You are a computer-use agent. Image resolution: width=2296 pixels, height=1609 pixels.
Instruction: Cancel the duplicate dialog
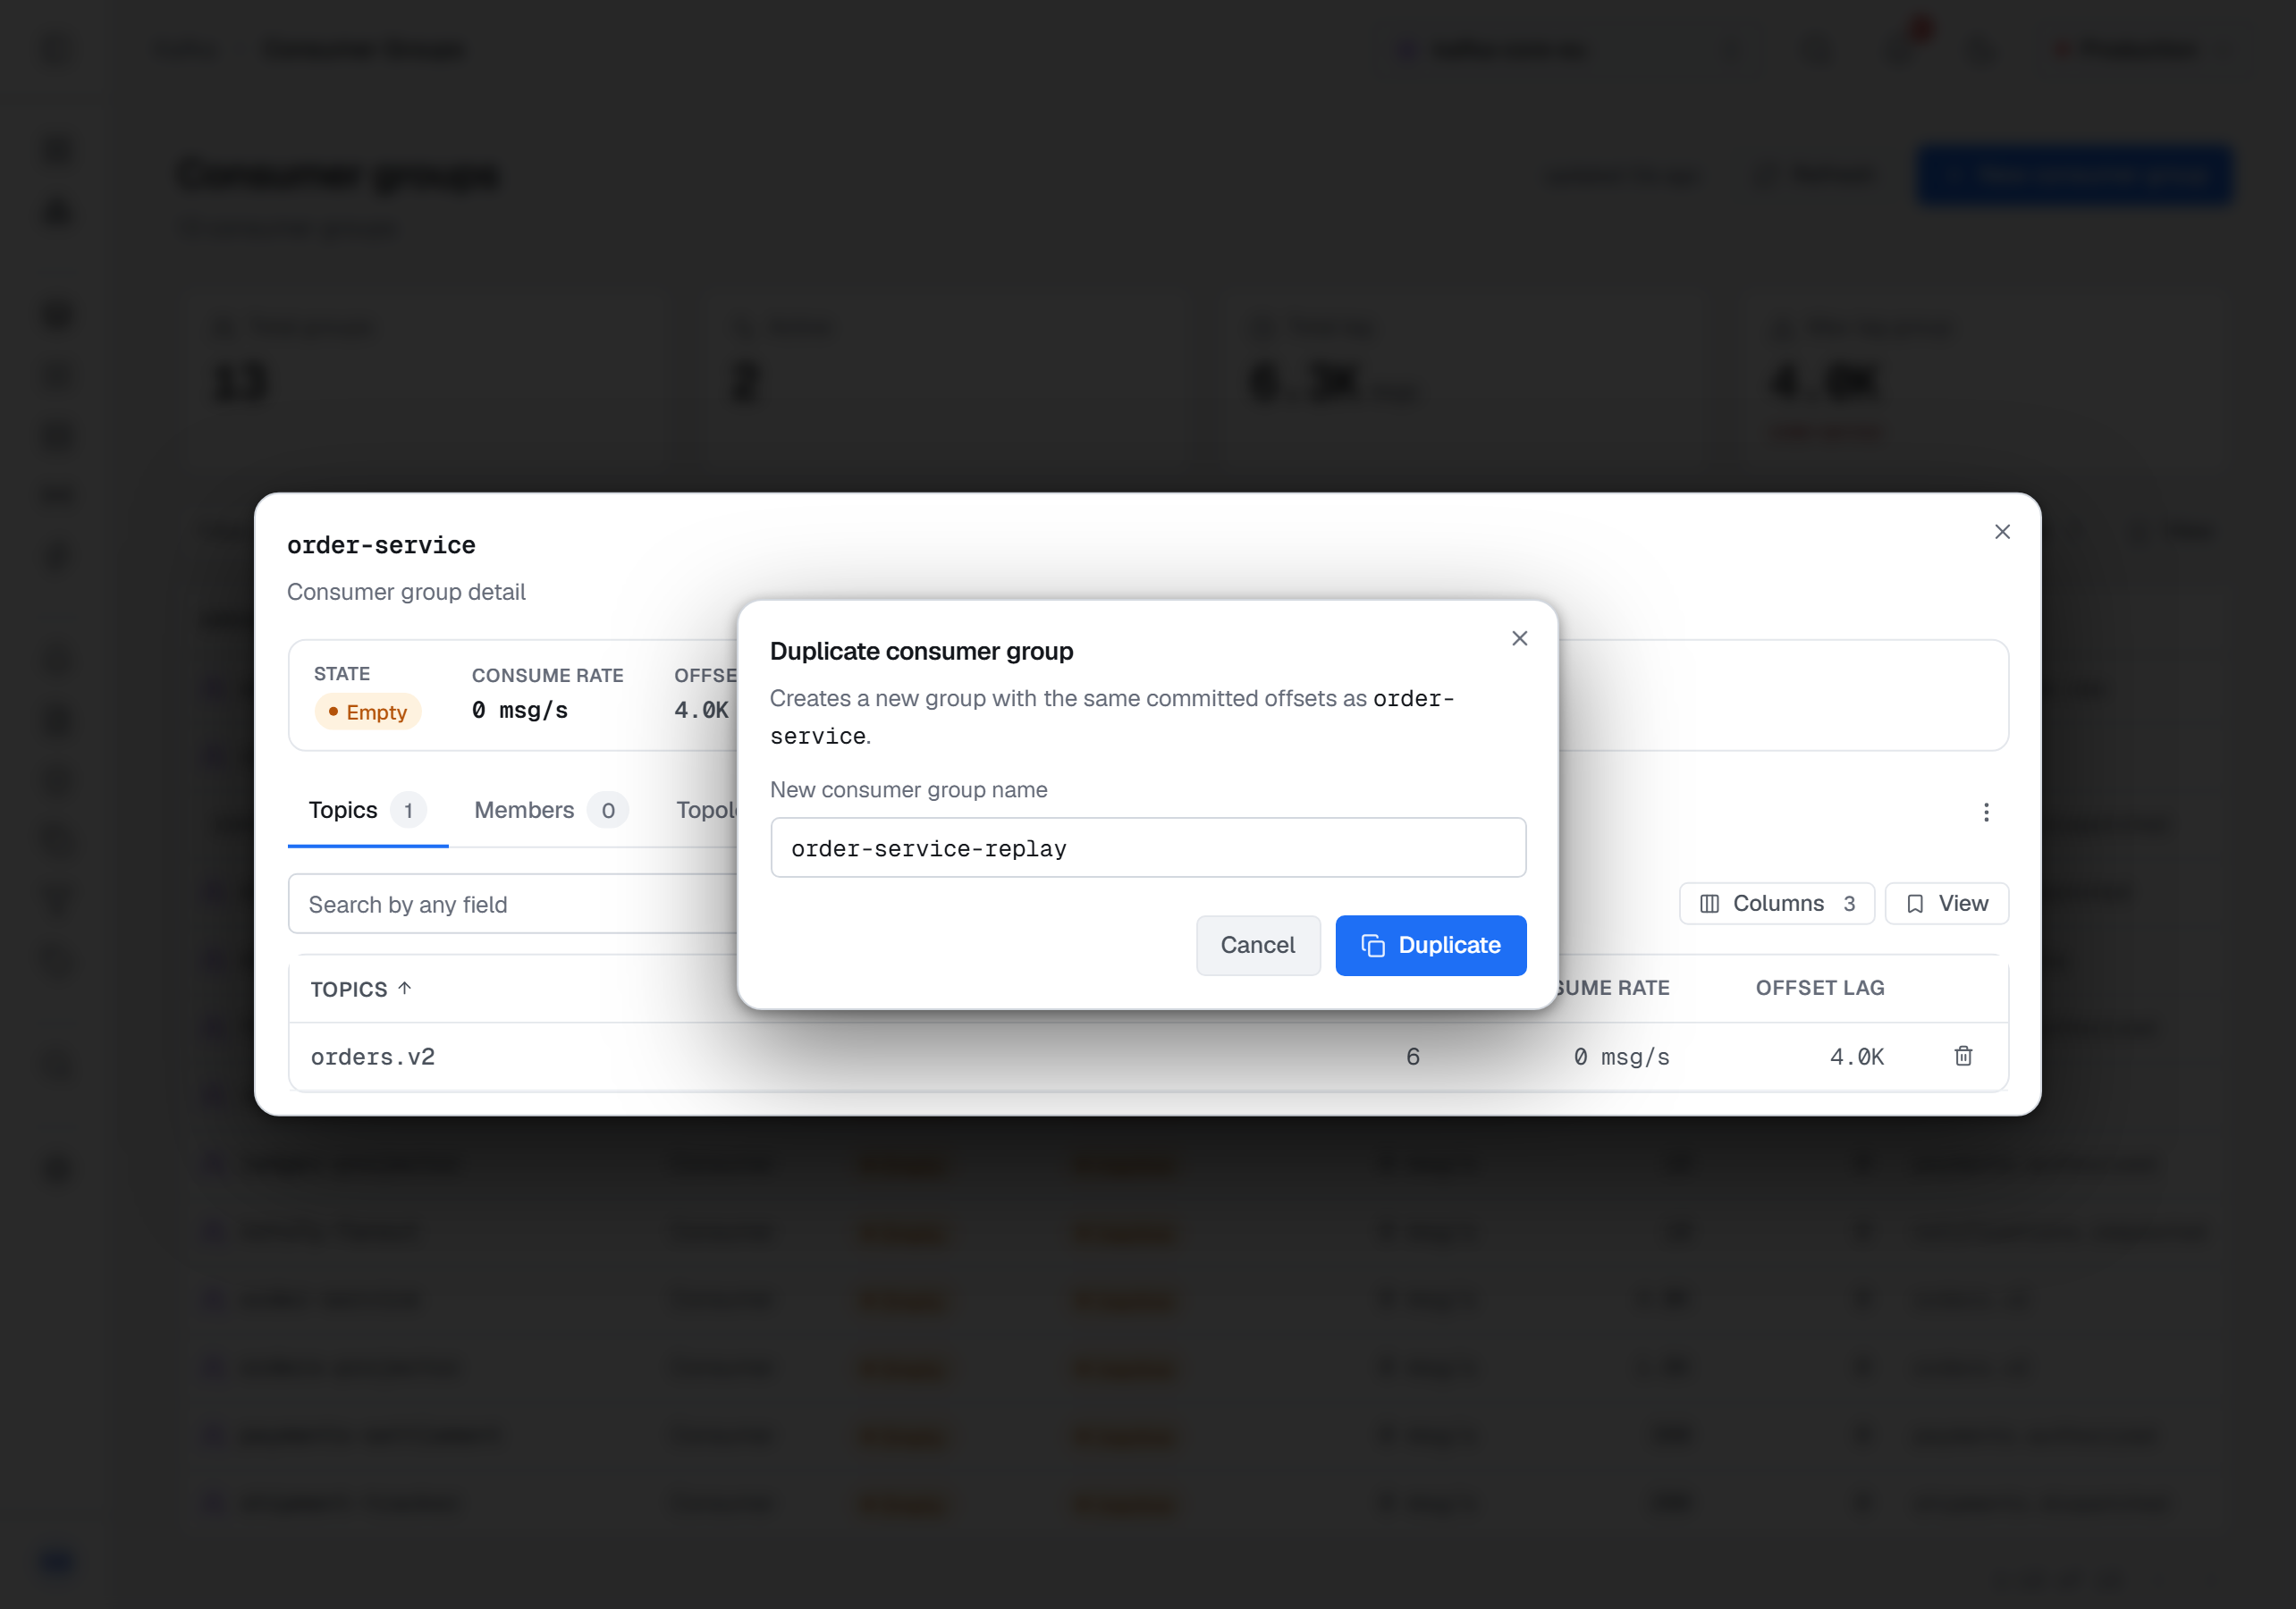click(x=1258, y=945)
